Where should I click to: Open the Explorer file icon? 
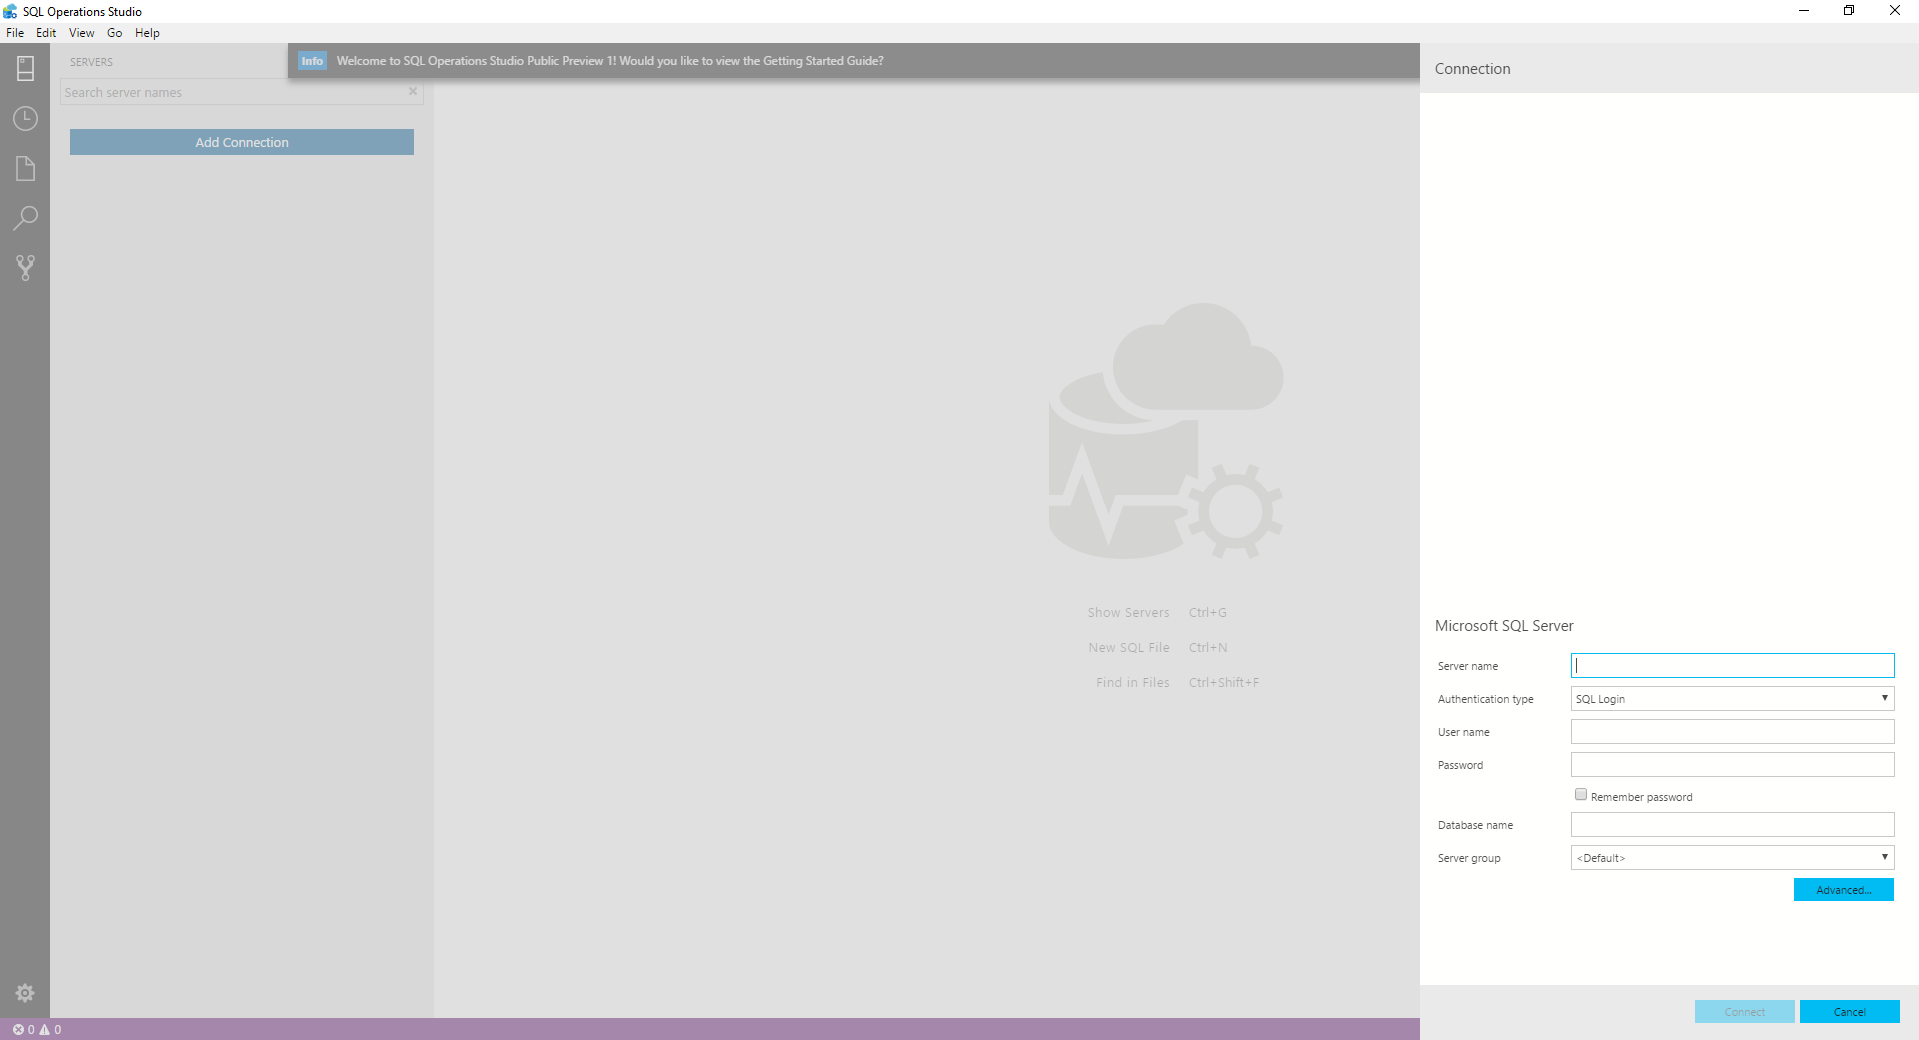pos(25,168)
